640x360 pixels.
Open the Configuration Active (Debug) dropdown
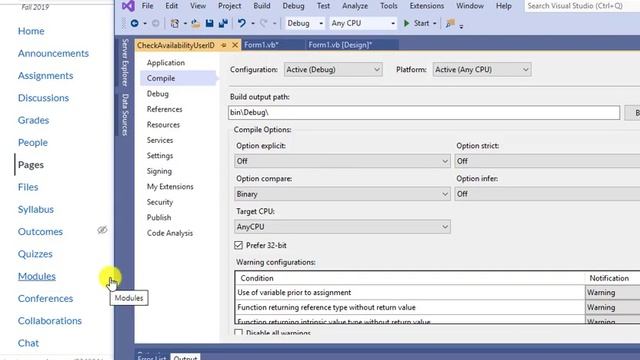point(333,70)
